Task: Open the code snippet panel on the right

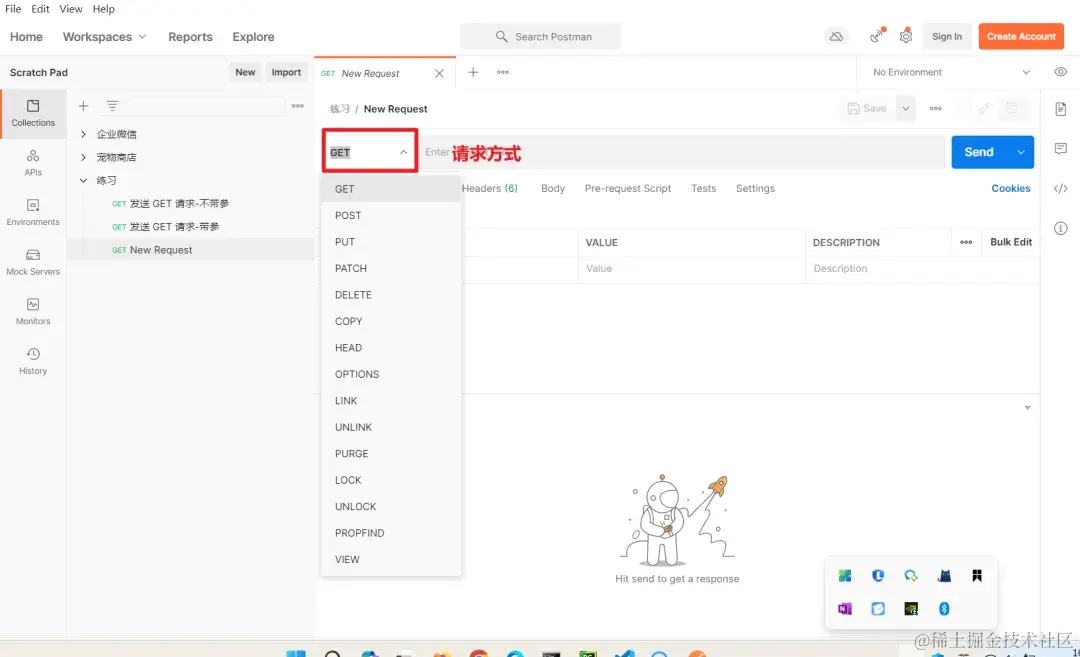Action: (x=1061, y=188)
